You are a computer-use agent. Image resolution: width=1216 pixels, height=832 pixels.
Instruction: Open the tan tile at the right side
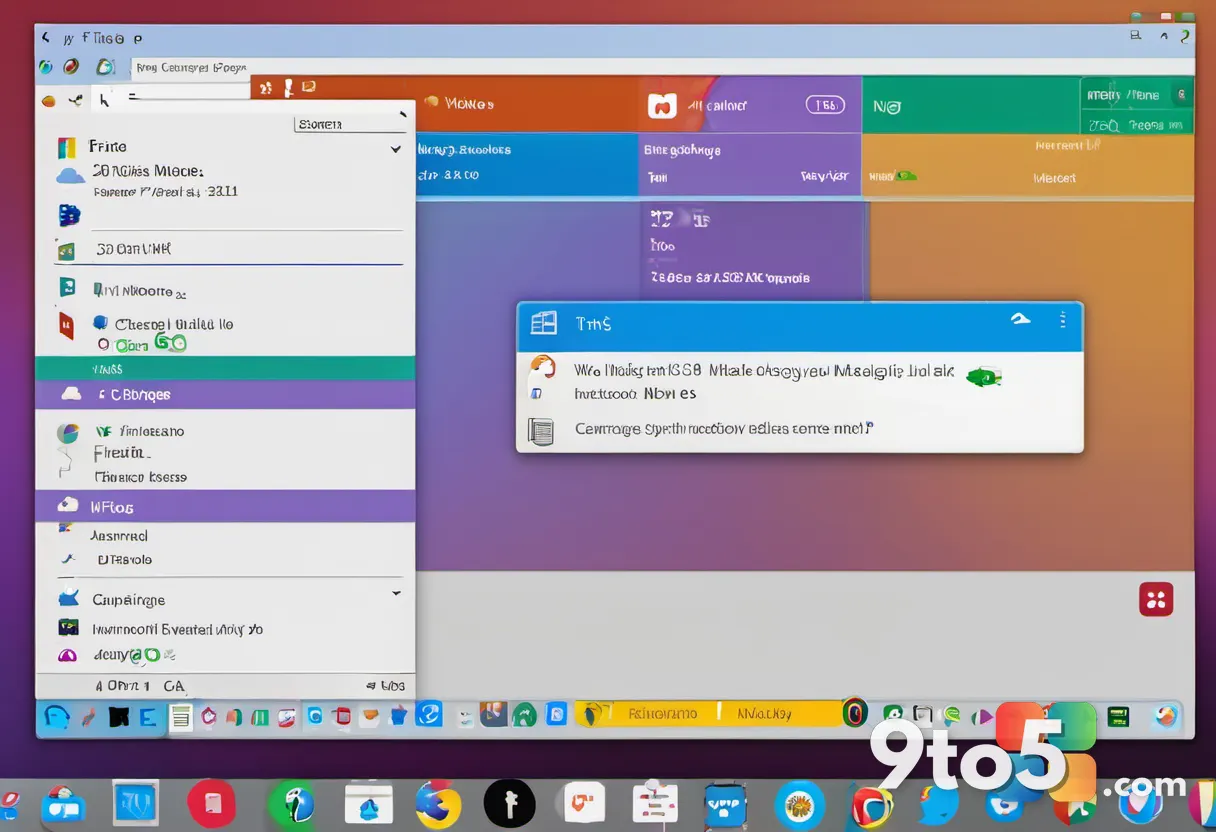(x=1028, y=164)
